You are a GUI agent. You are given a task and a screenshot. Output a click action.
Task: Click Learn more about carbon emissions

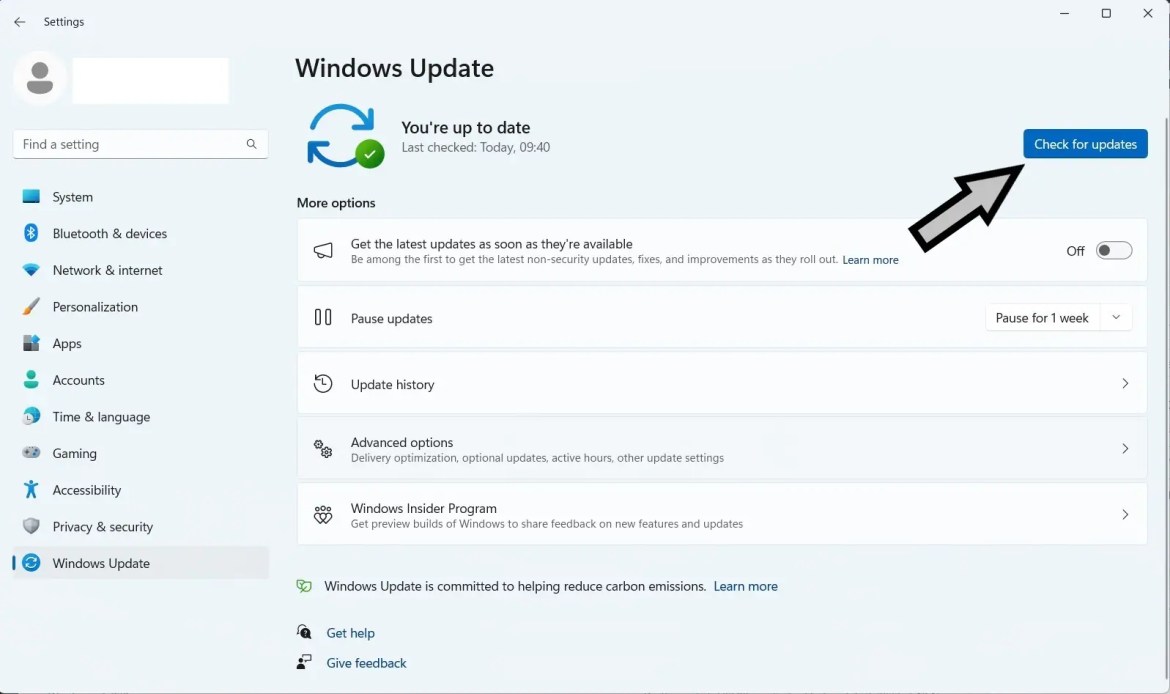pyautogui.click(x=745, y=586)
